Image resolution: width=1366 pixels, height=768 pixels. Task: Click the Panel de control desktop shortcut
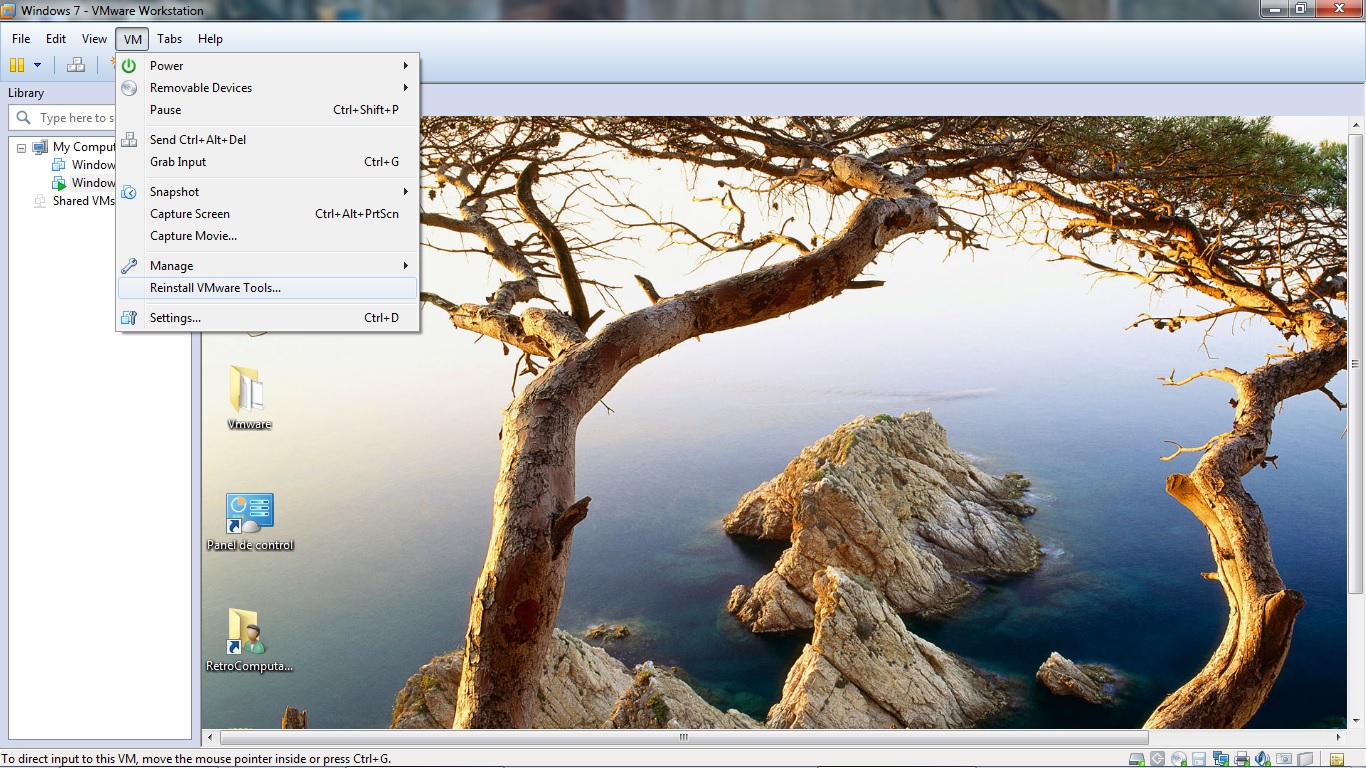pos(250,522)
